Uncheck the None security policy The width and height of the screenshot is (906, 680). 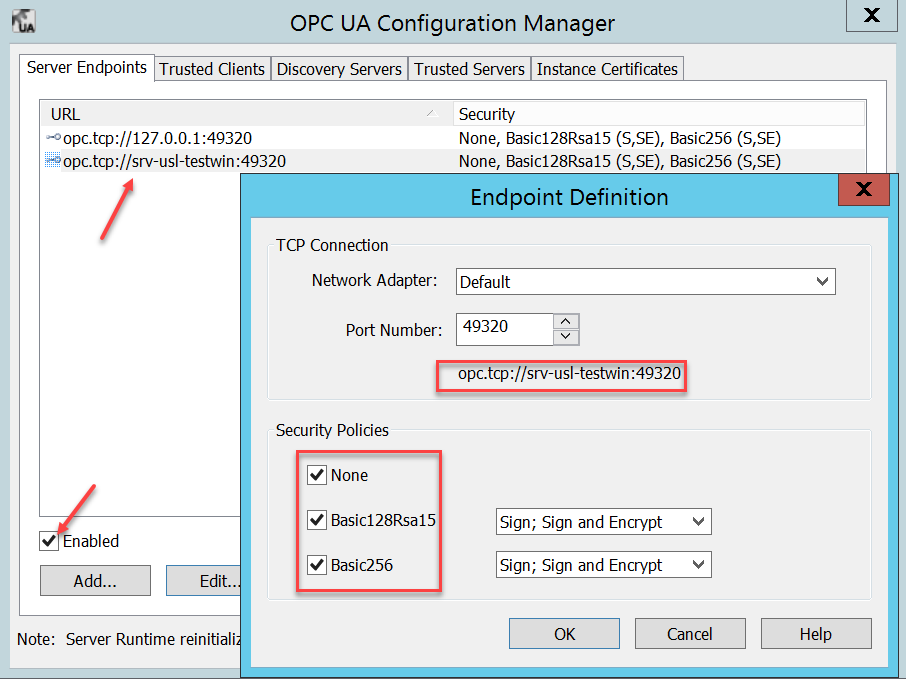317,475
